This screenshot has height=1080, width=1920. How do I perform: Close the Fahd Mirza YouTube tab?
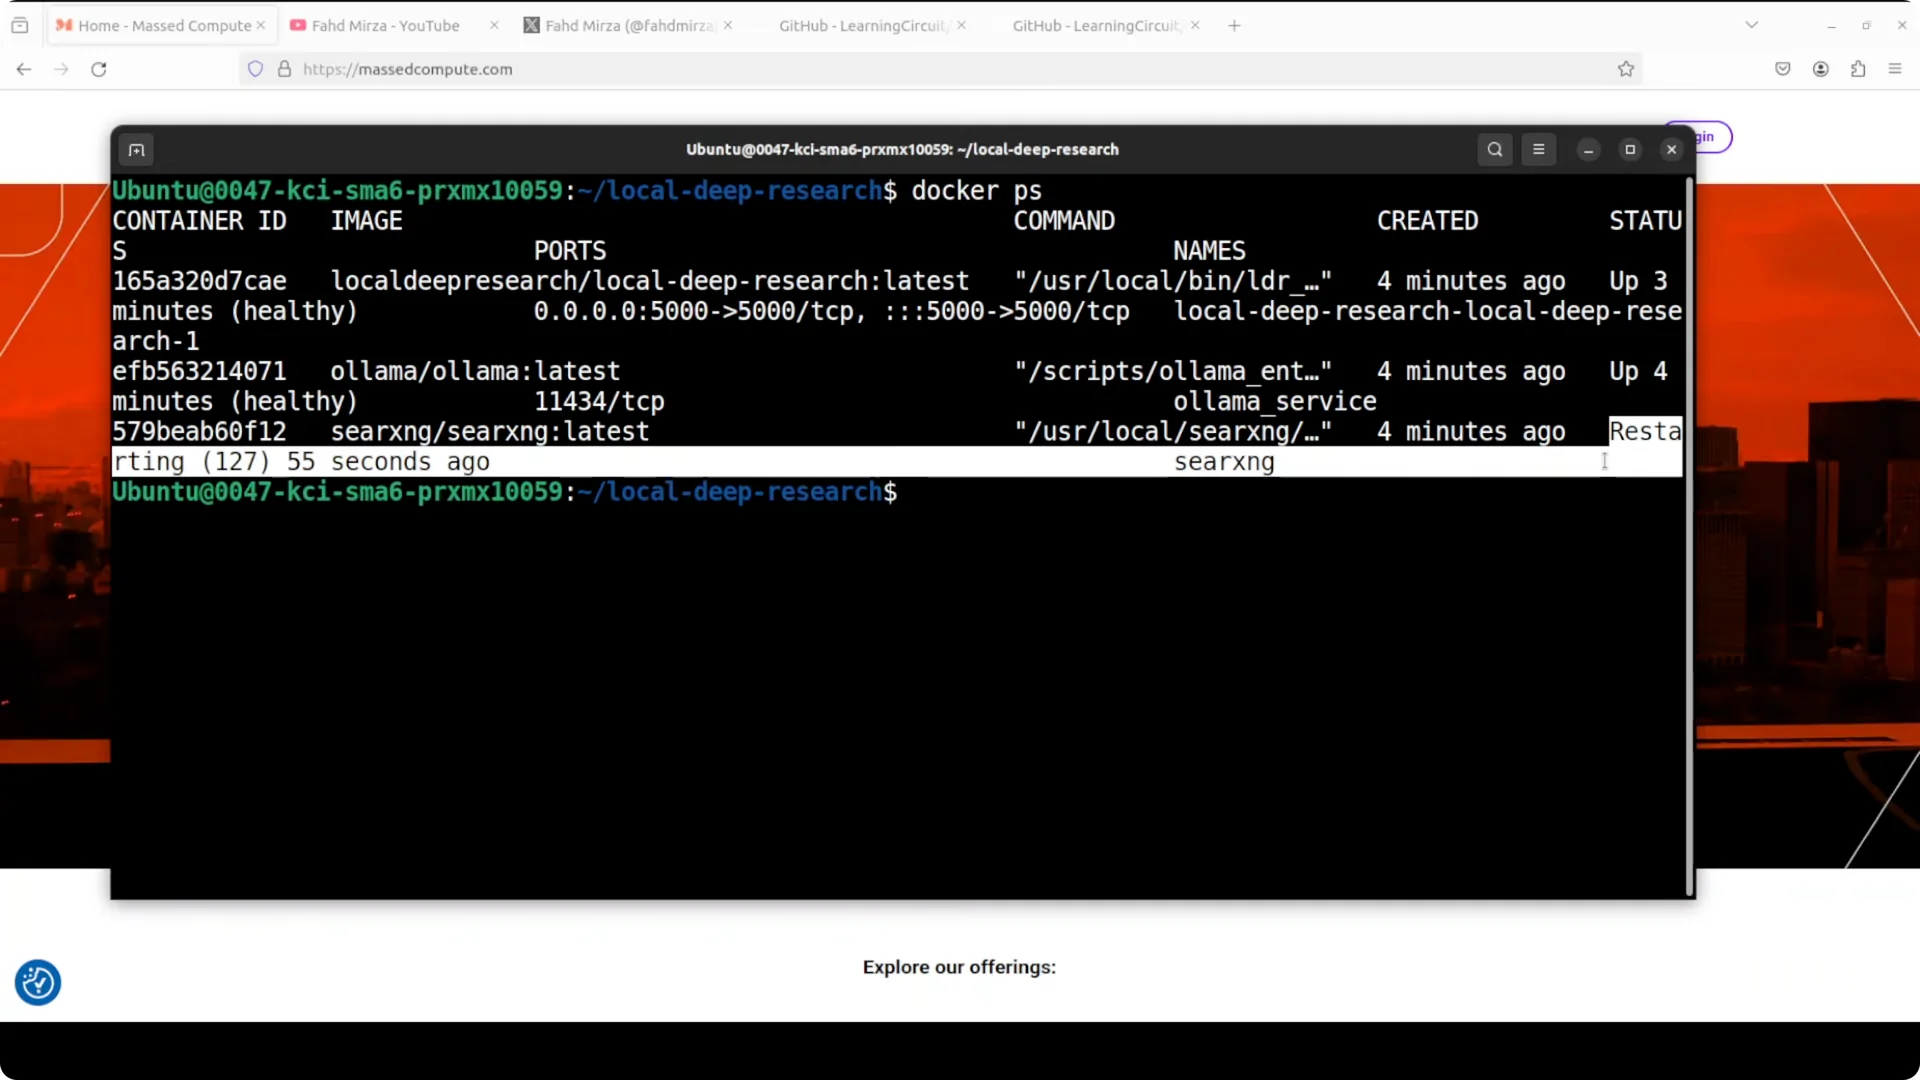click(494, 25)
